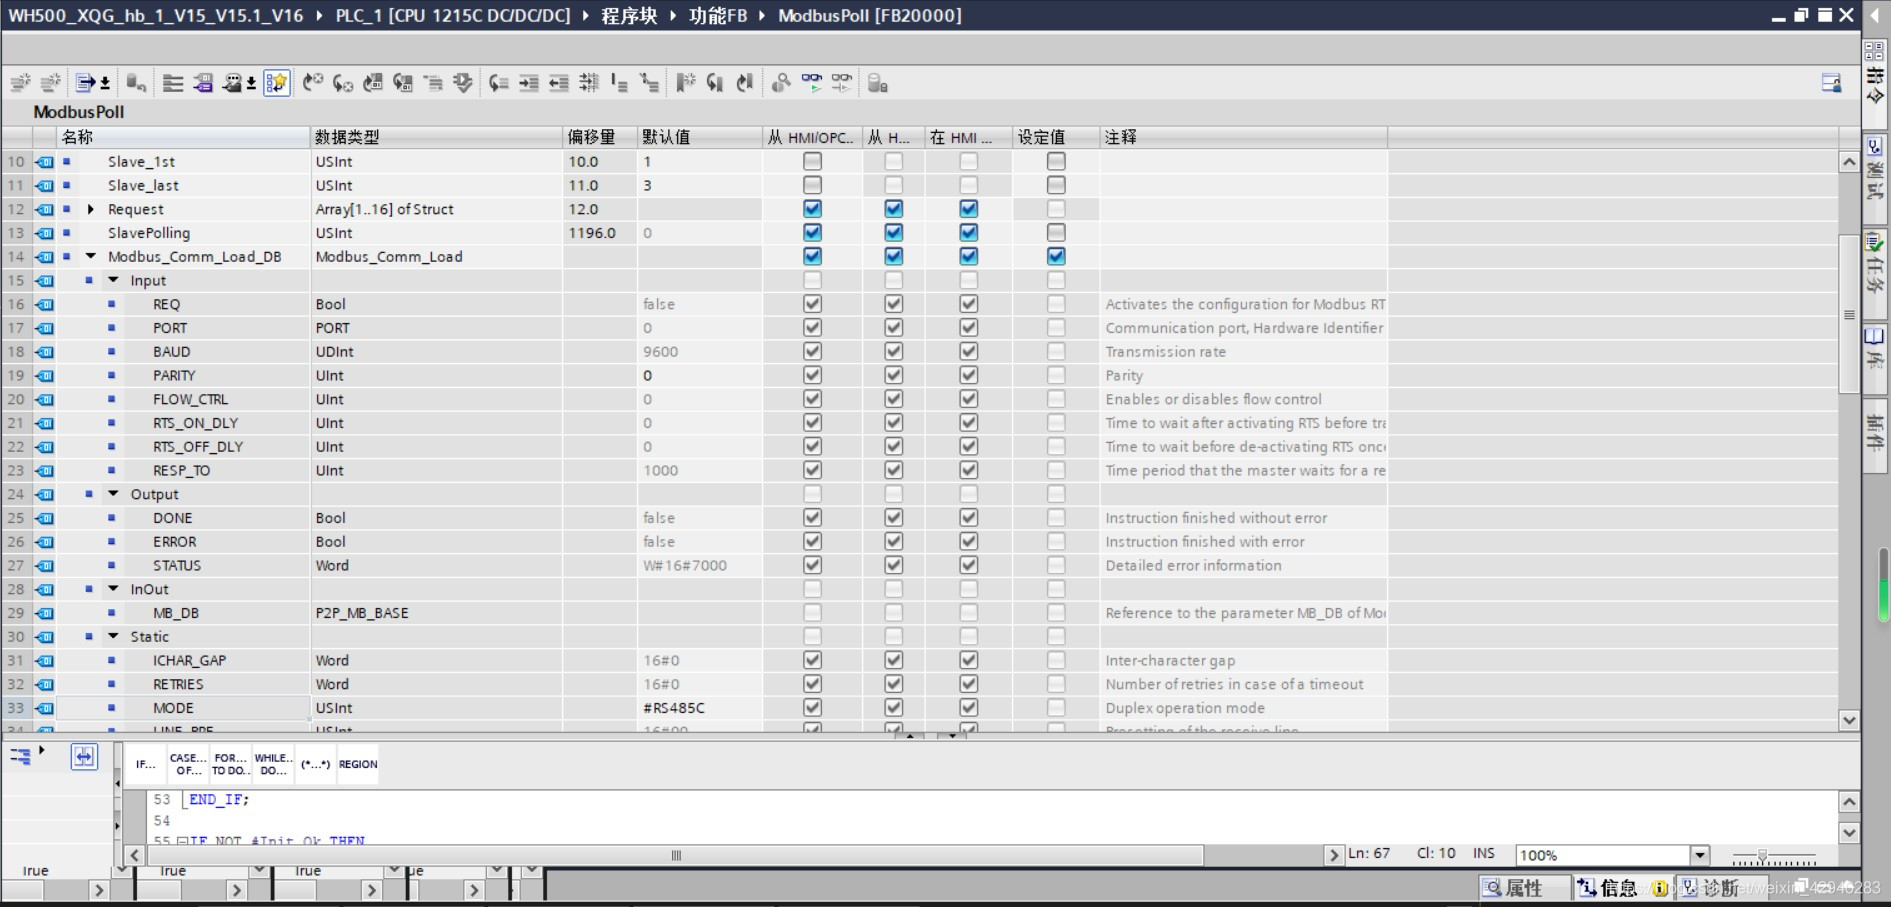
Task: Click the panel layout icon at toolbar right
Action: pos(1831,83)
